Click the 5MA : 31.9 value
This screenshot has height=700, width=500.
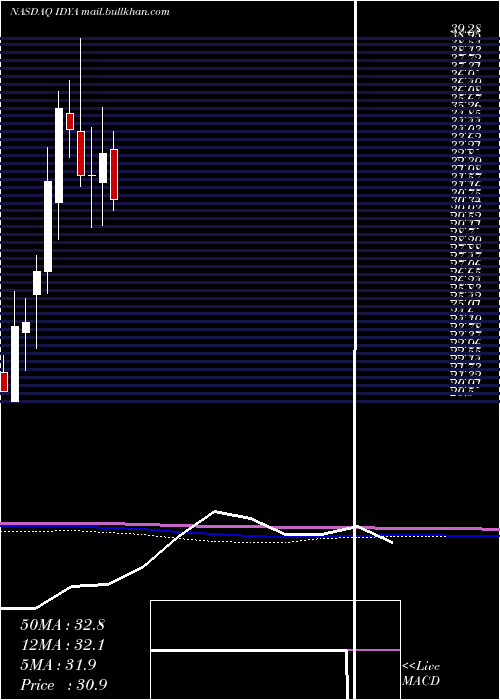point(58,665)
